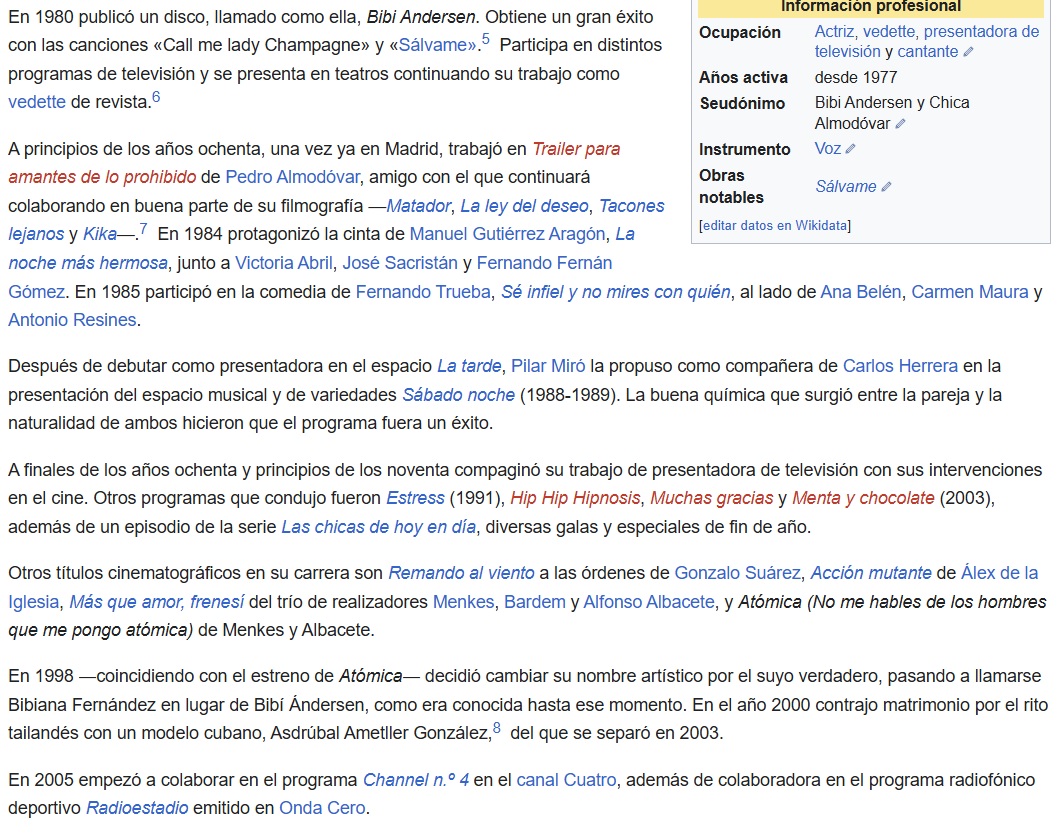Click the pencil edit icon after 'cantante'

968,52
